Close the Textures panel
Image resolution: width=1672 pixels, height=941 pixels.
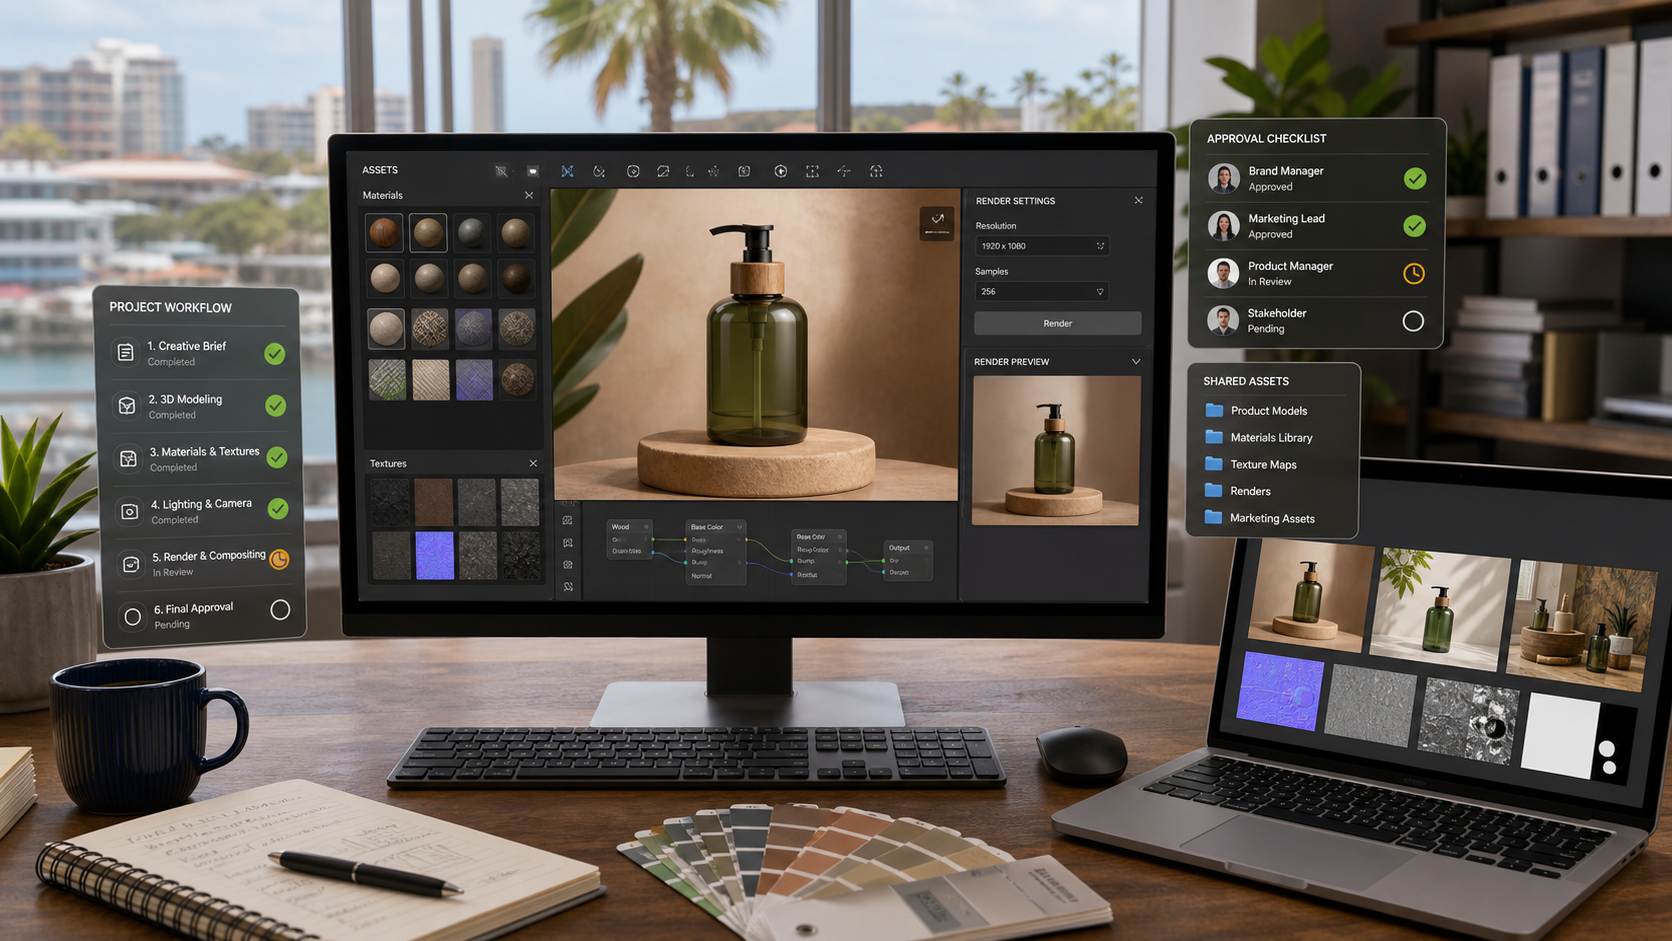click(533, 463)
